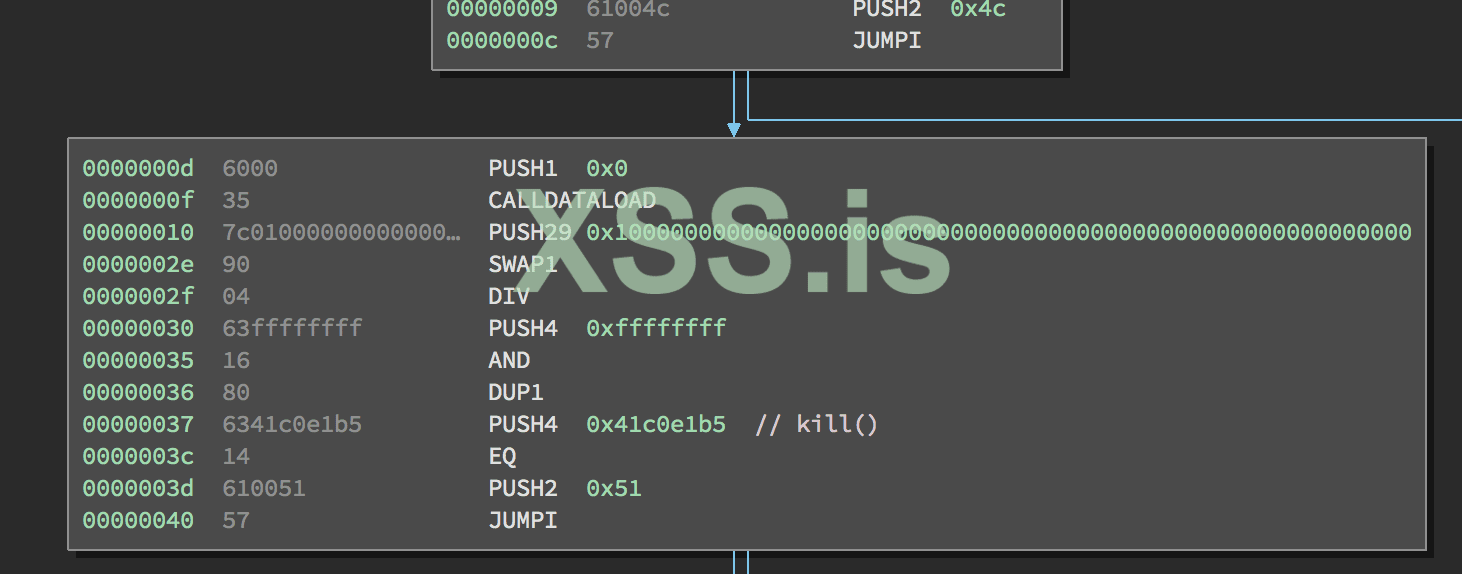Viewport: 1462px width, 574px height.
Task: Follow jump target 0x51
Action: 614,489
